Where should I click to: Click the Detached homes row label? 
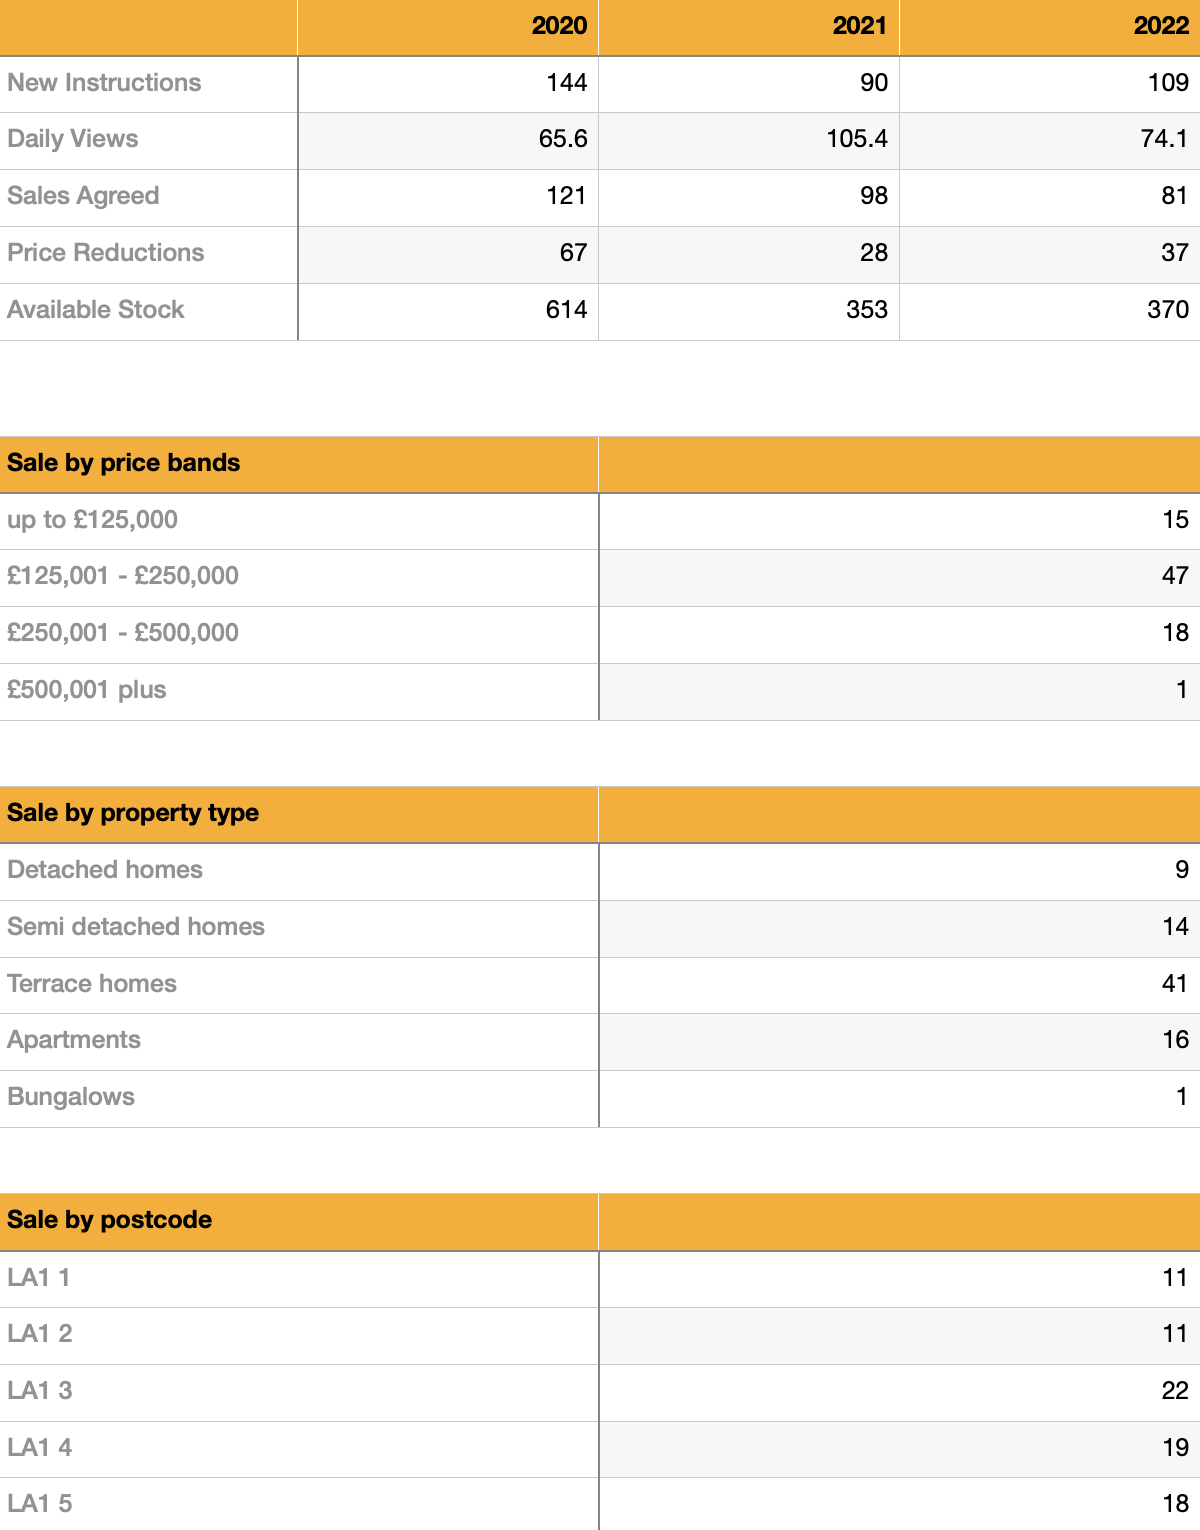click(105, 870)
